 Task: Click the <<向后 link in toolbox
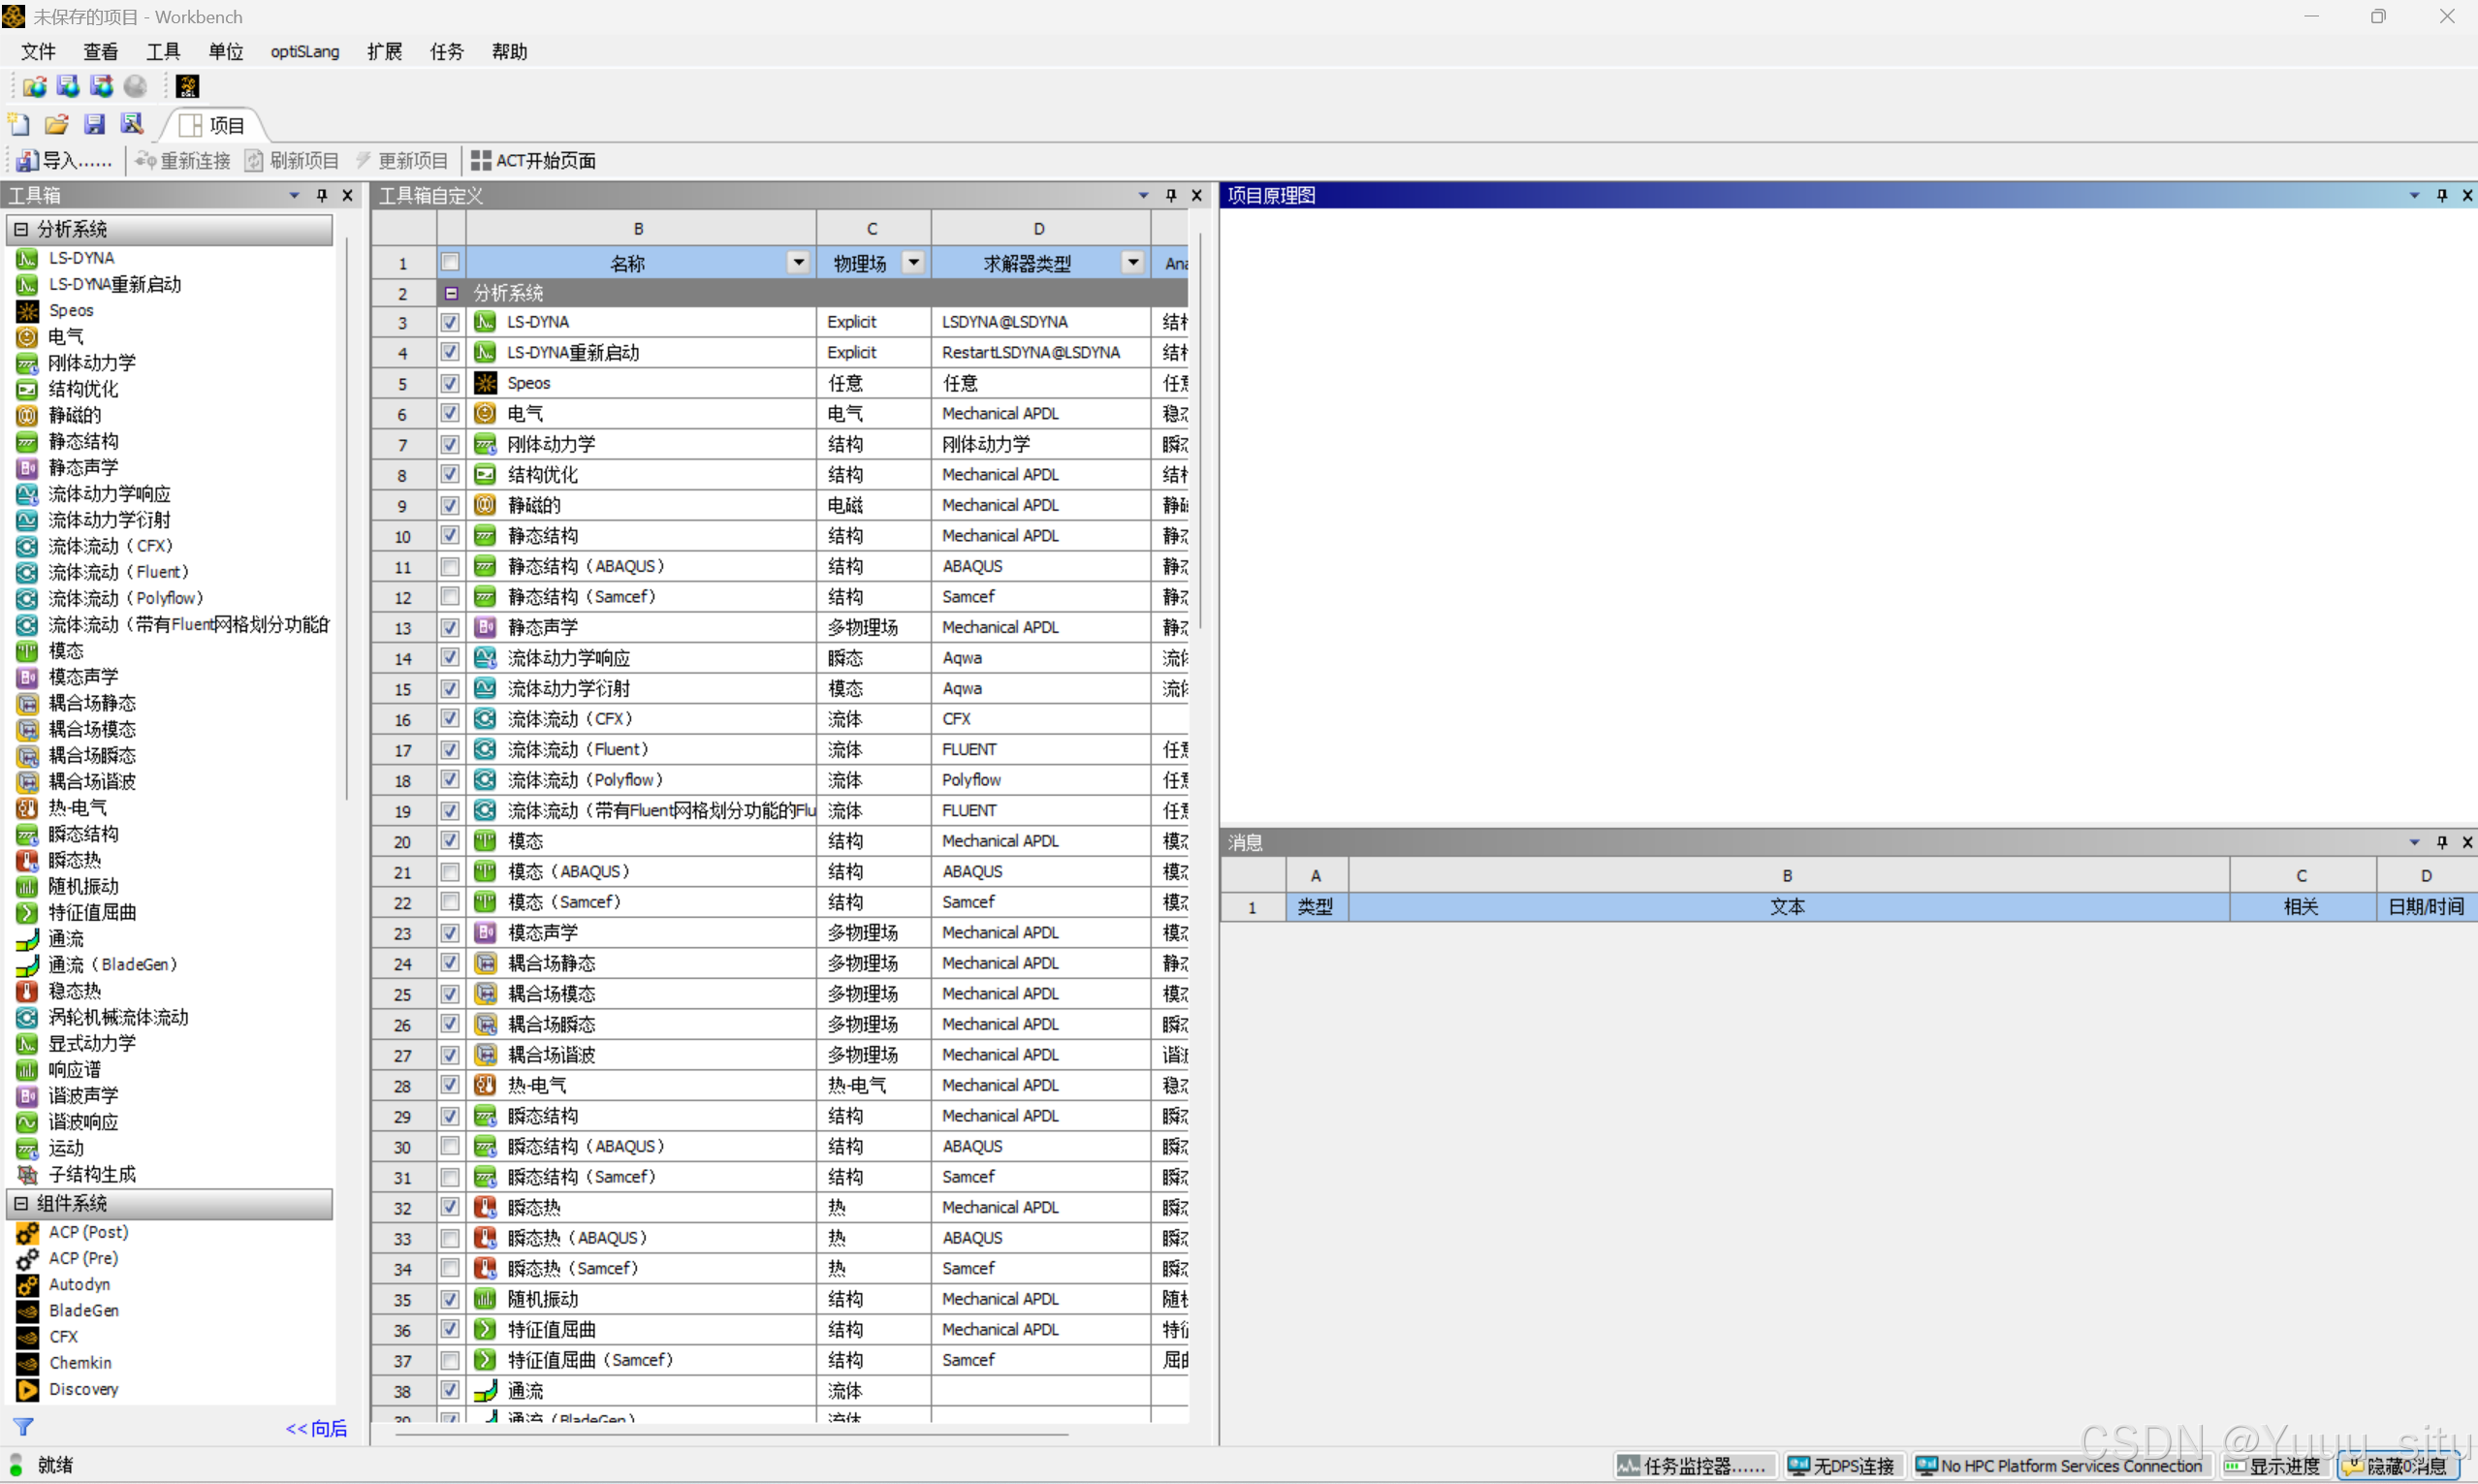tap(316, 1428)
